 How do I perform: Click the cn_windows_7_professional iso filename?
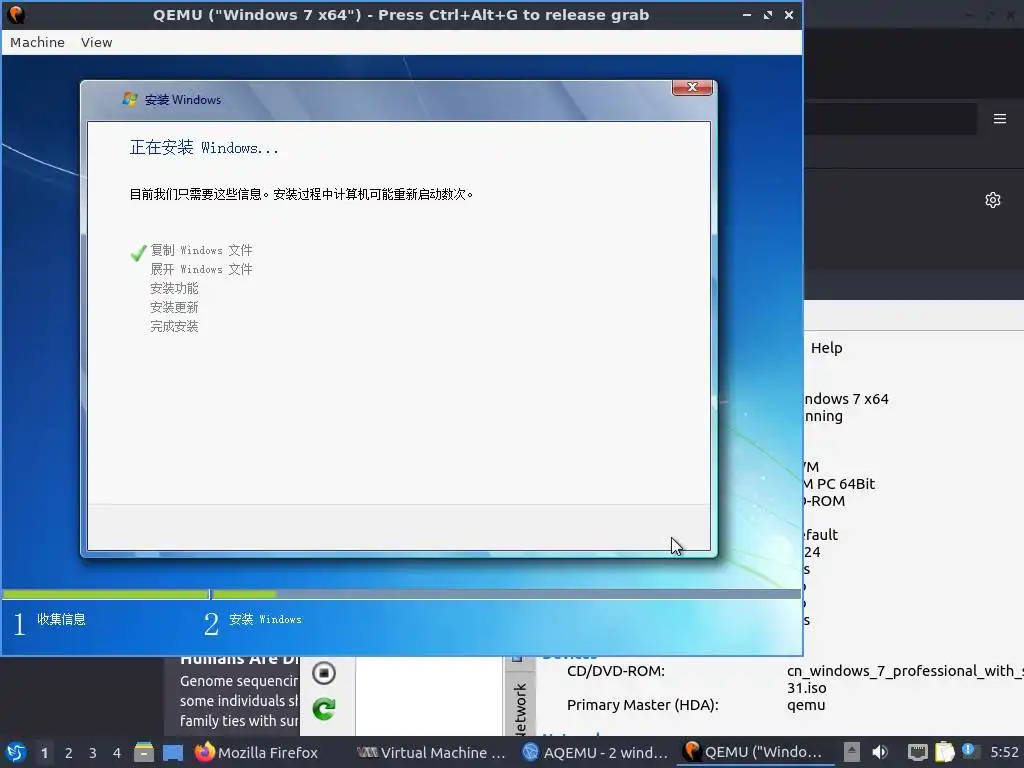(905, 679)
